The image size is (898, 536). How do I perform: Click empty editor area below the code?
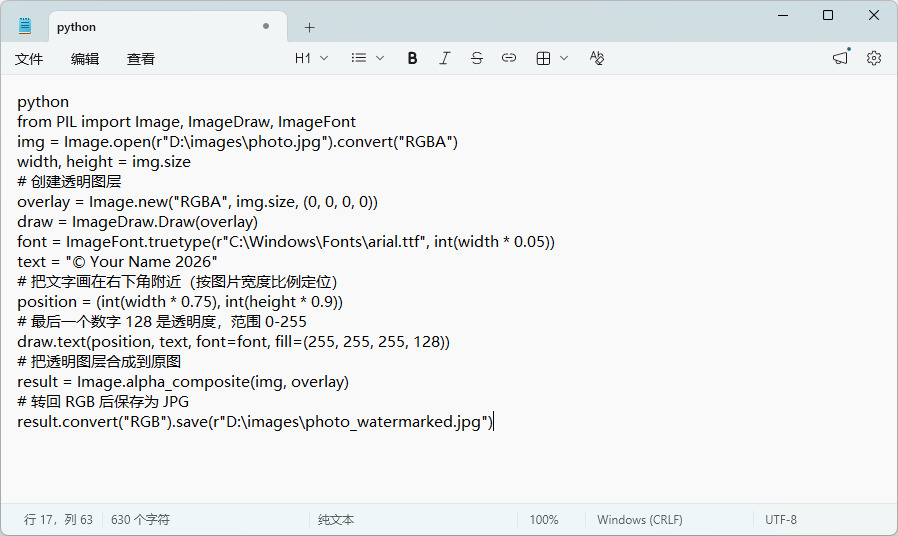click(x=449, y=467)
